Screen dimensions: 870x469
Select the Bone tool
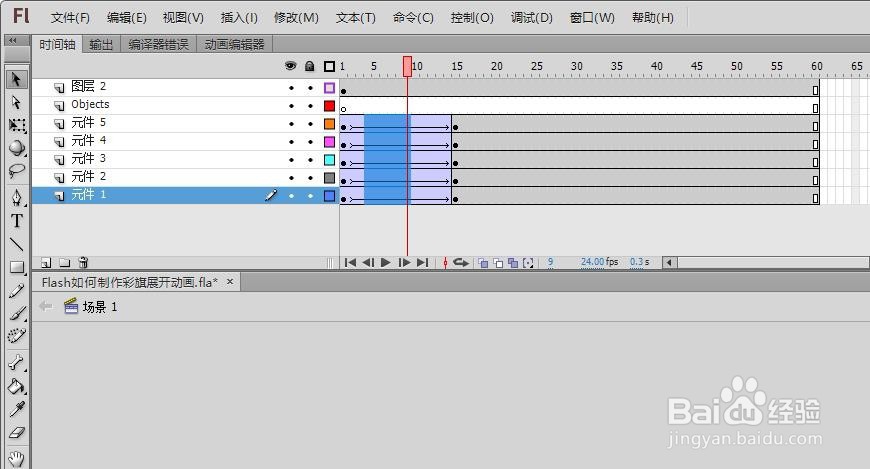click(x=17, y=362)
